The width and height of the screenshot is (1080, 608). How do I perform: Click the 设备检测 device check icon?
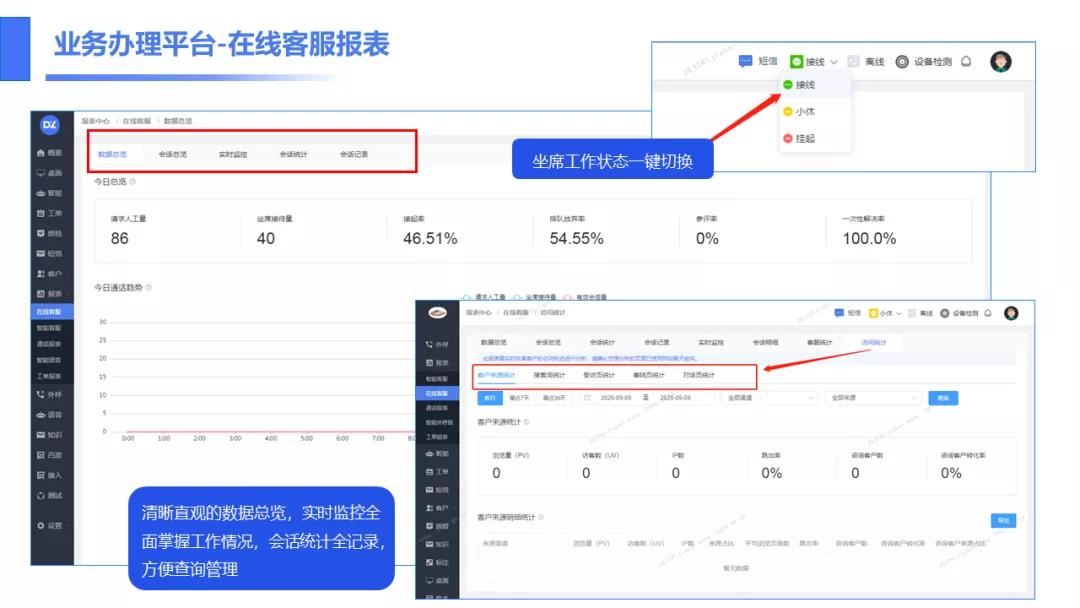tap(902, 62)
